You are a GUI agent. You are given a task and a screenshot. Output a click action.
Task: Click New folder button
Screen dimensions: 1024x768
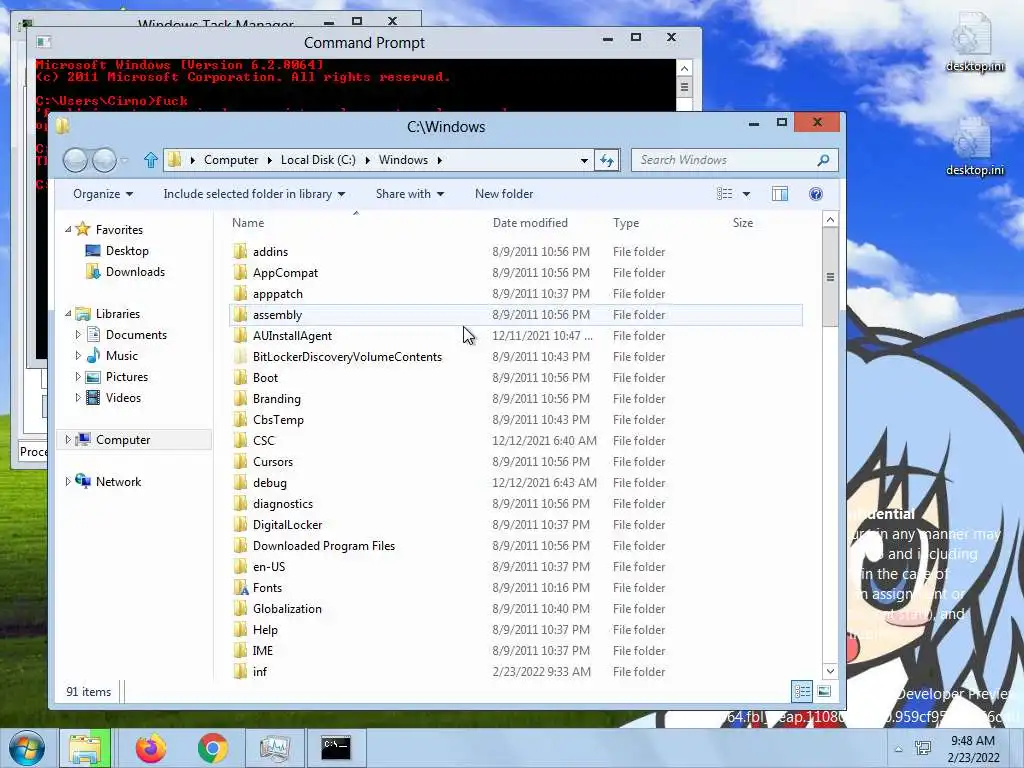click(x=504, y=194)
